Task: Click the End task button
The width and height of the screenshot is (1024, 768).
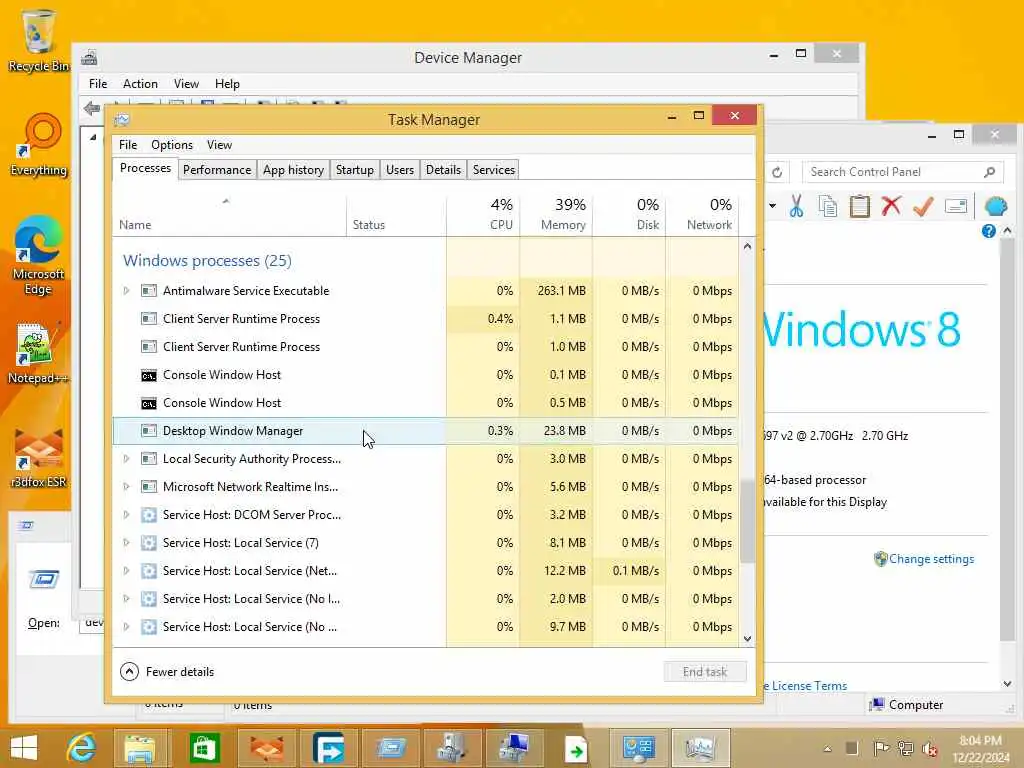Action: pos(705,671)
